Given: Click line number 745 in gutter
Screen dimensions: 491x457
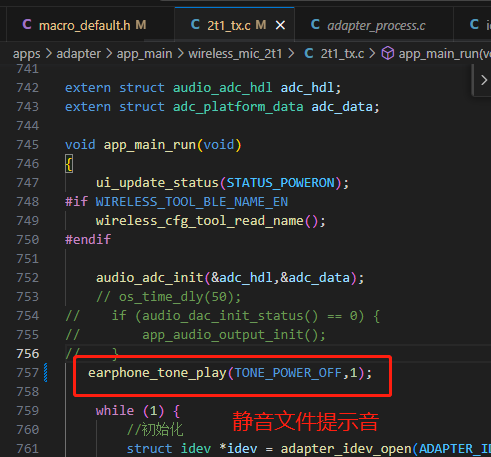Looking at the screenshot, I should point(28,145).
